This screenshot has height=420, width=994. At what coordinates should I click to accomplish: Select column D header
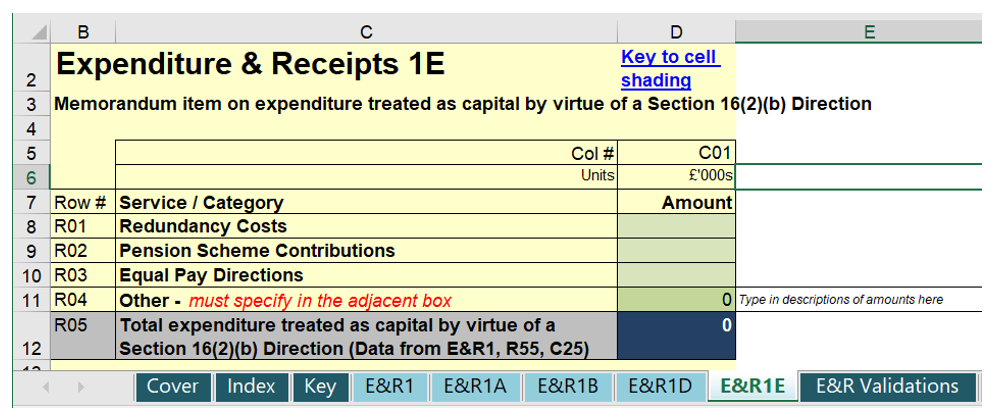coord(677,32)
